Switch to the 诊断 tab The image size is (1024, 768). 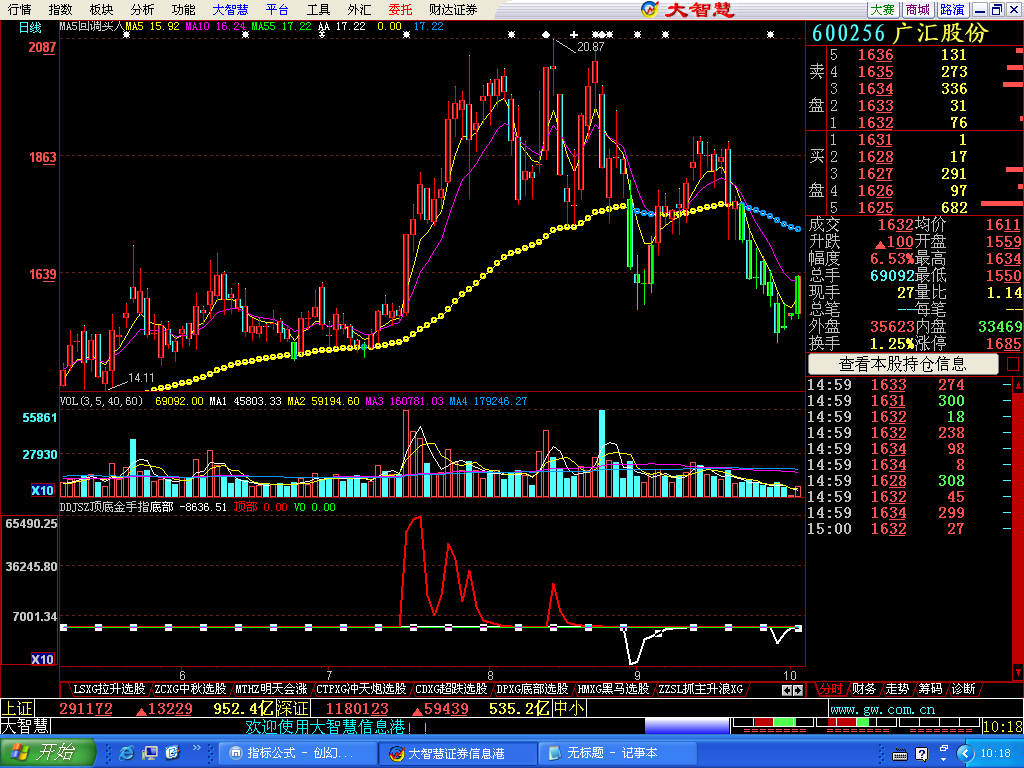tap(964, 689)
